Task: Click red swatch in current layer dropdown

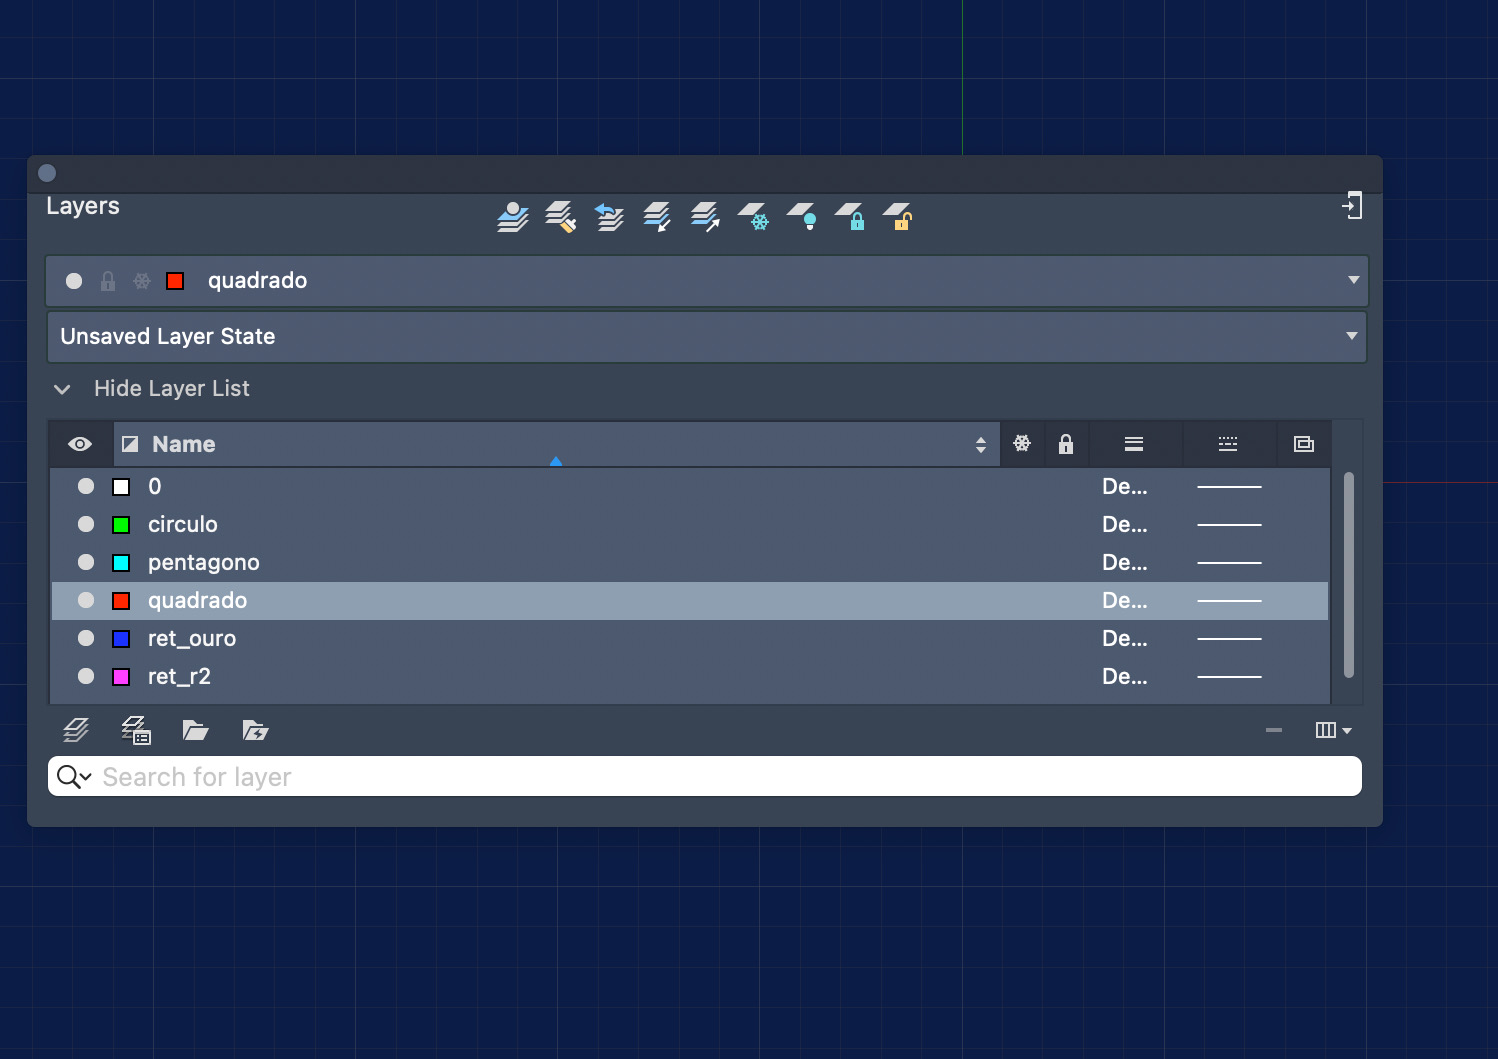Action: click(175, 281)
